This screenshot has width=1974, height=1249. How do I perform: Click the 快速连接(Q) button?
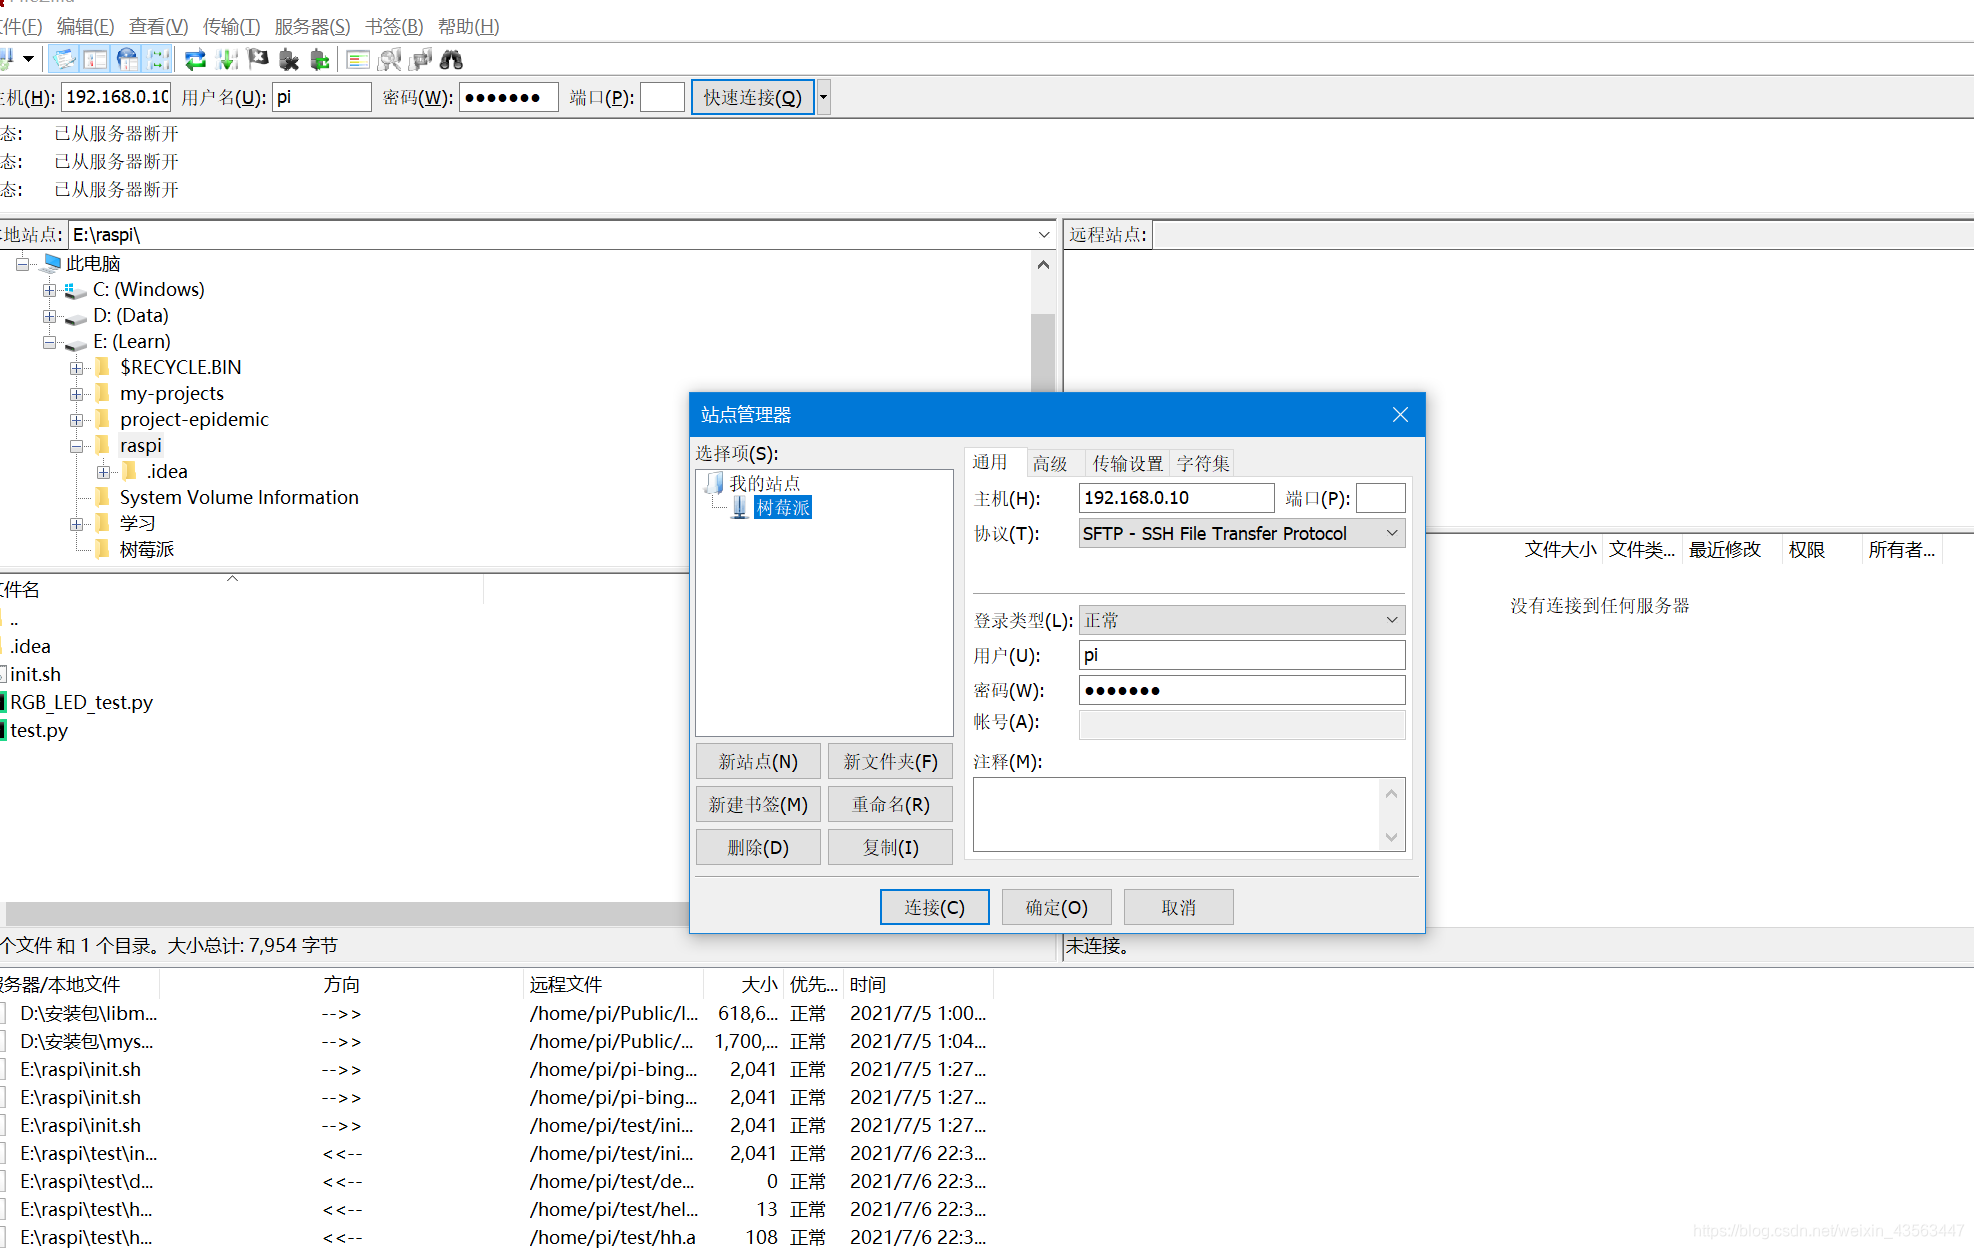(x=752, y=97)
